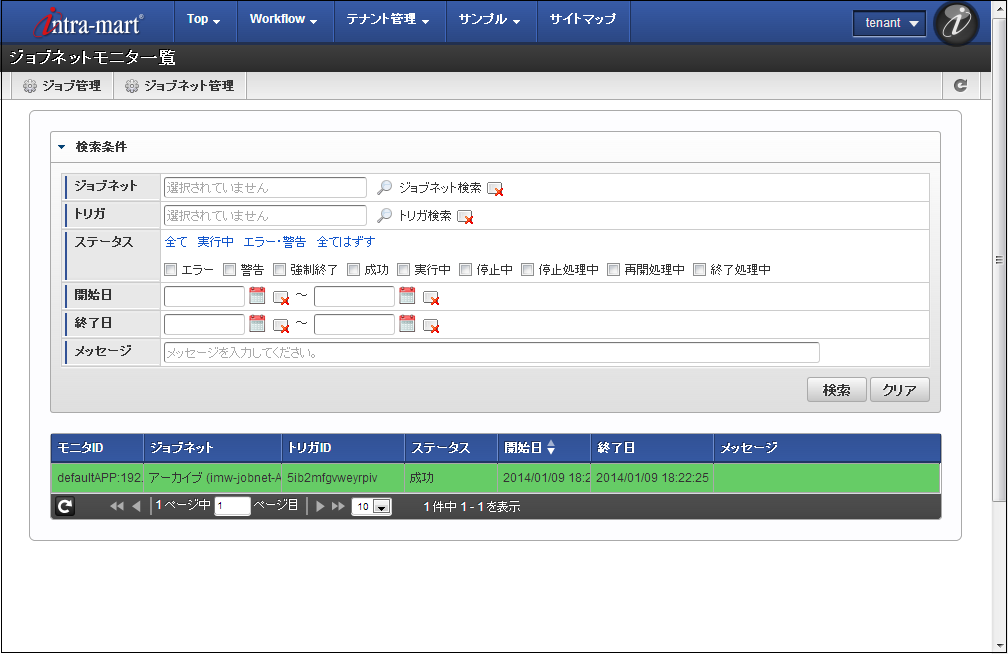Open rows-per-page dropdown showing 10
The image size is (1008, 654).
point(371,507)
